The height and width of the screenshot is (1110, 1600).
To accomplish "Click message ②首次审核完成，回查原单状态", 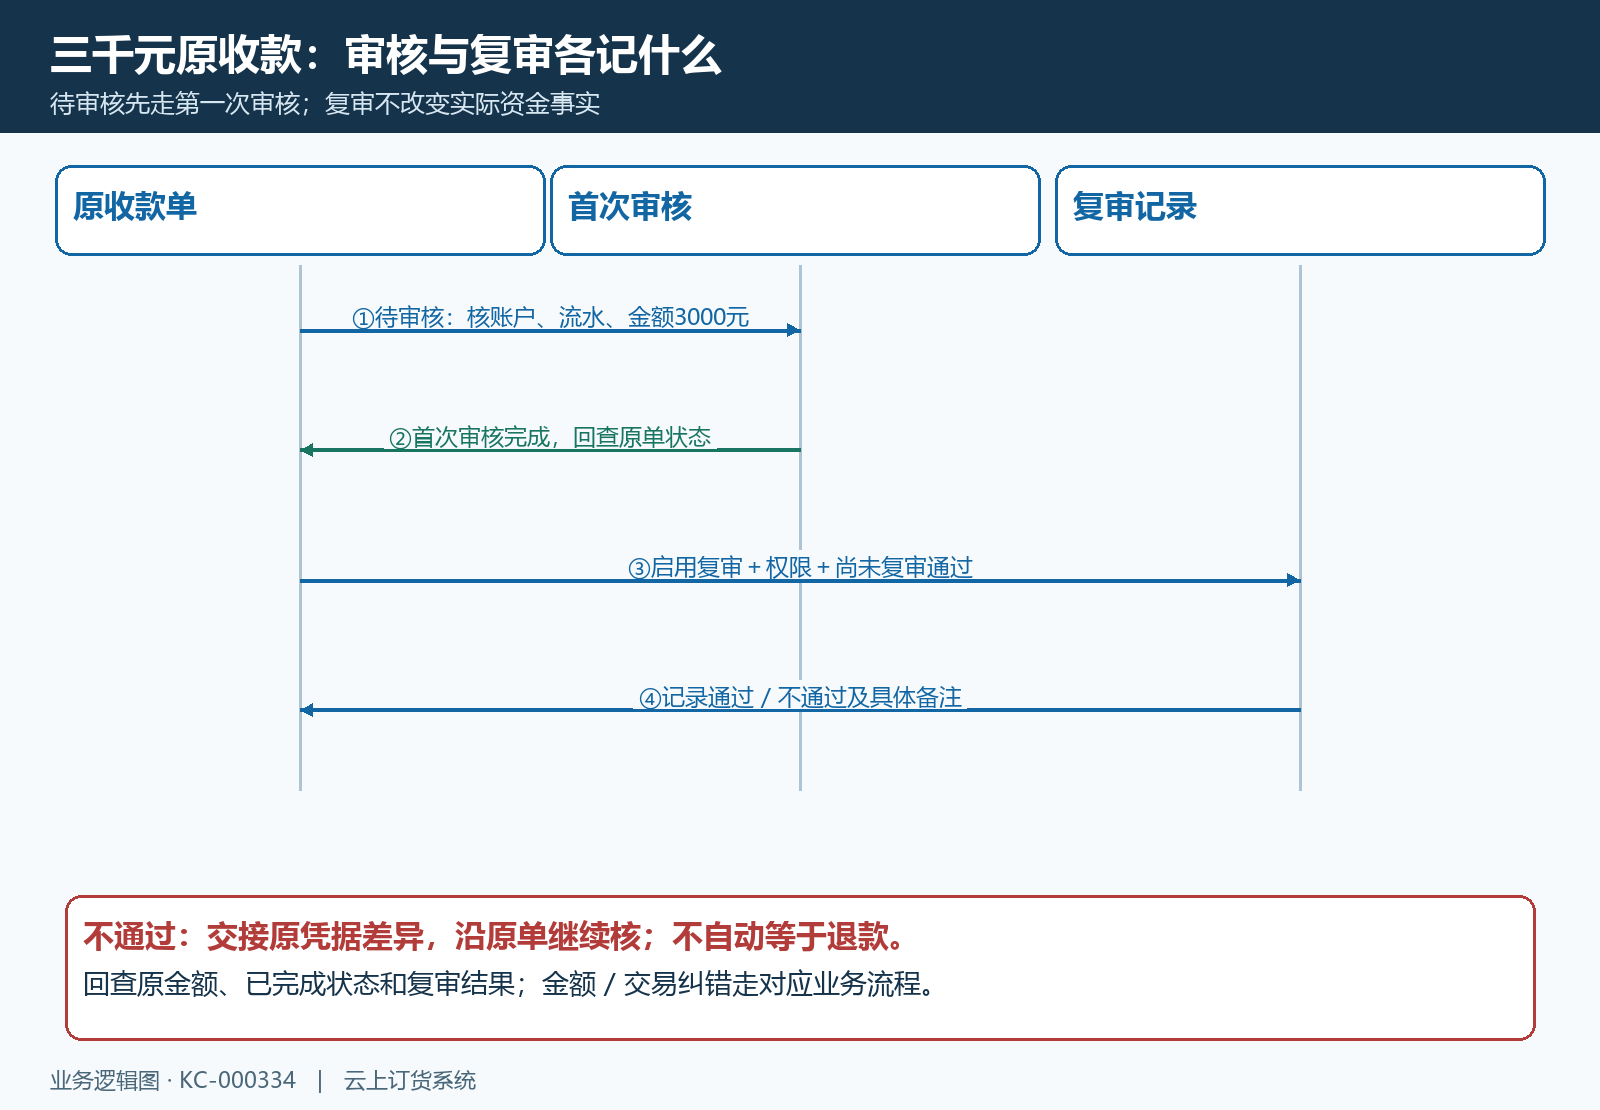I will [x=550, y=438].
